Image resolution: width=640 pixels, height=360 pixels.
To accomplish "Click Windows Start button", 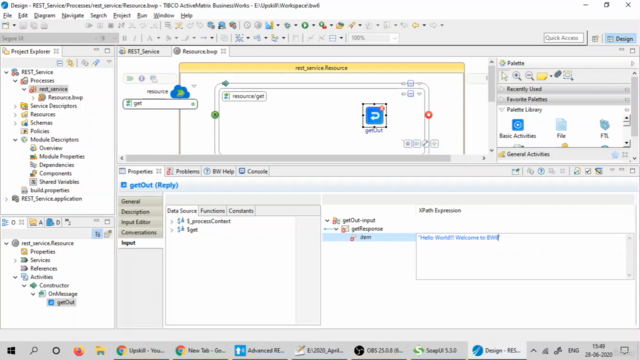I will pos(11,351).
